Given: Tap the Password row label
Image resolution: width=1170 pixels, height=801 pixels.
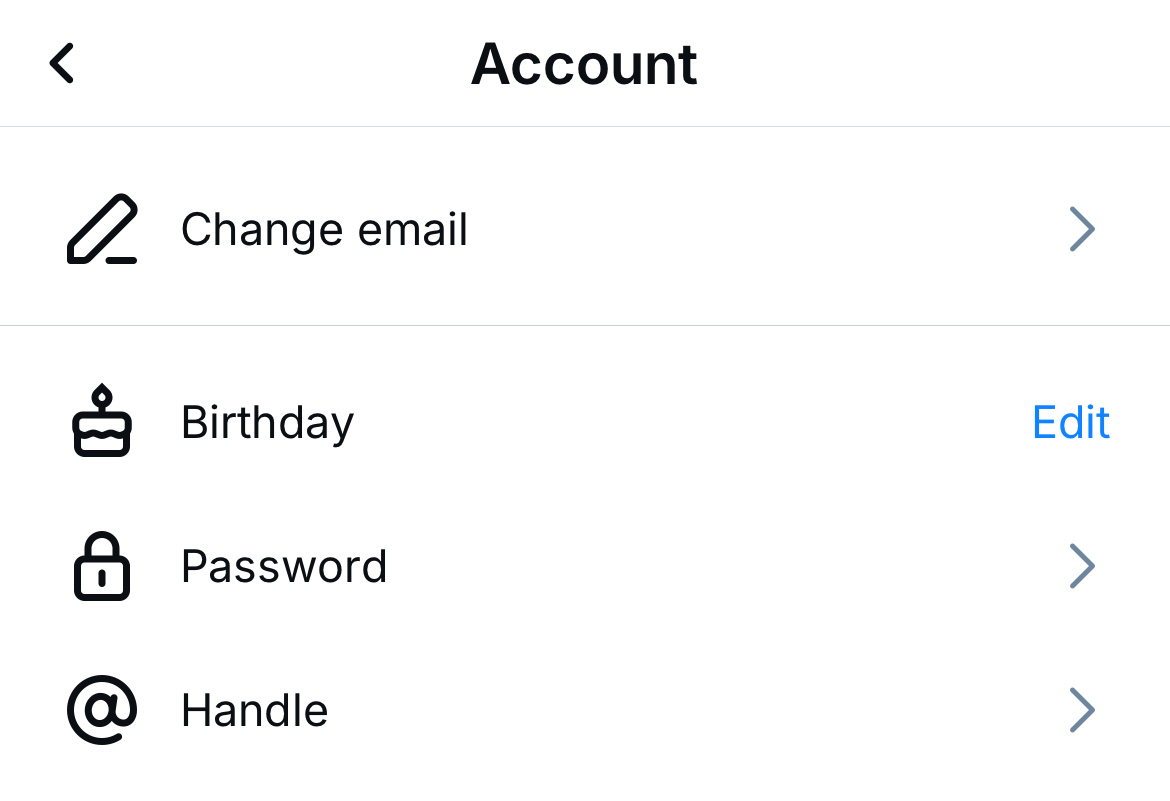Looking at the screenshot, I should point(284,566).
